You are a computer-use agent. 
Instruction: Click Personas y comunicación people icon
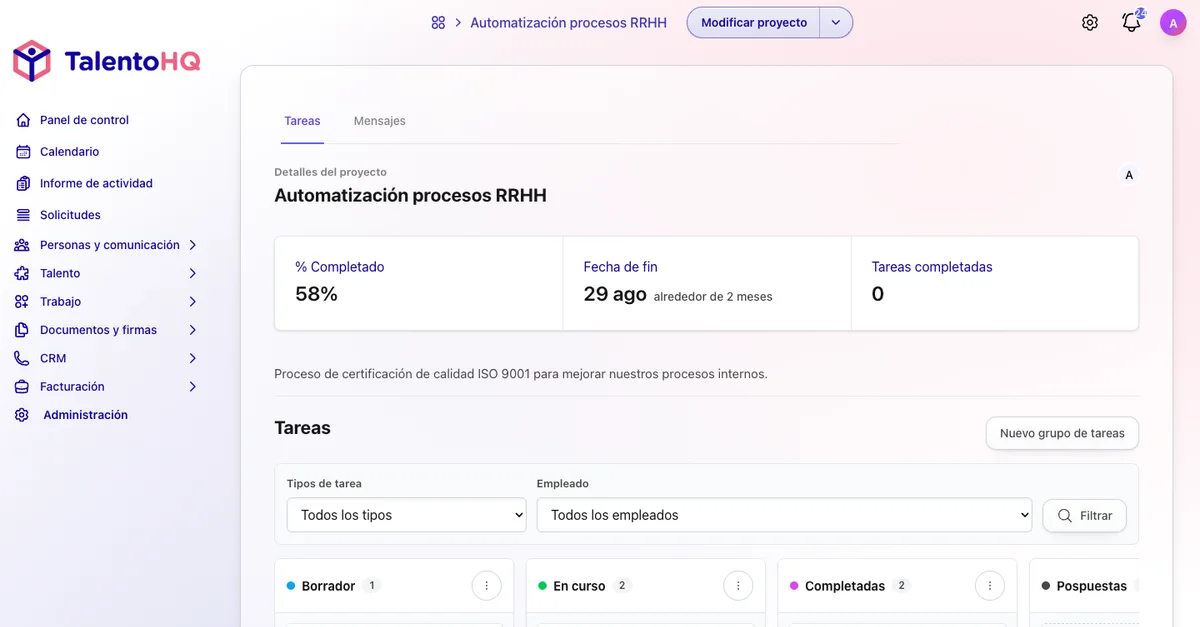point(22,245)
